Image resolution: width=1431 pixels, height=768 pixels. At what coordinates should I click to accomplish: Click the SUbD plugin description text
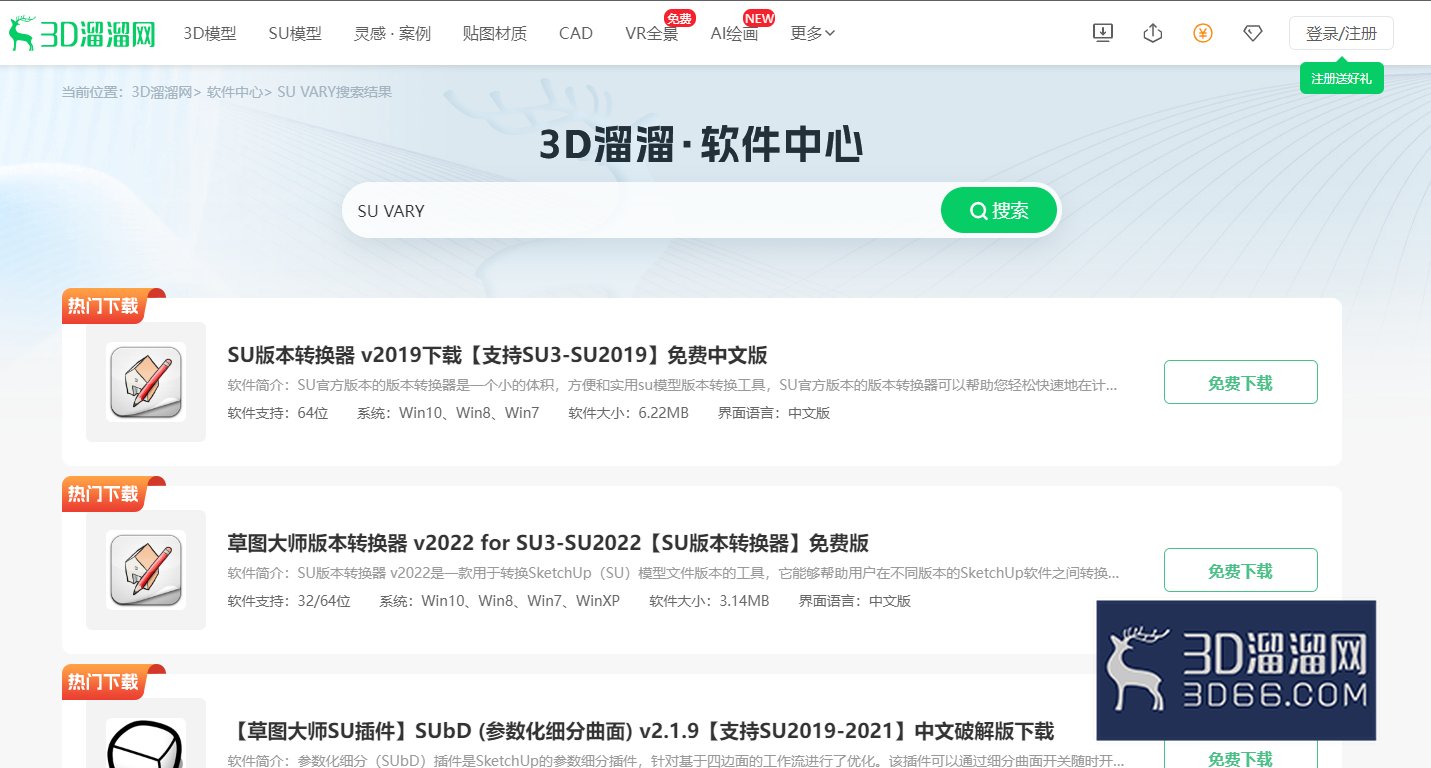click(676, 761)
